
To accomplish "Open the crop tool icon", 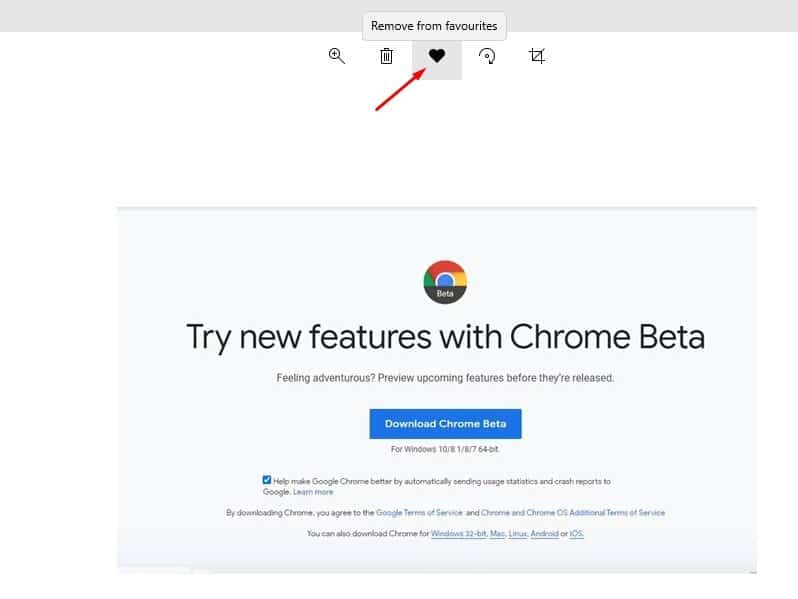I will [537, 55].
